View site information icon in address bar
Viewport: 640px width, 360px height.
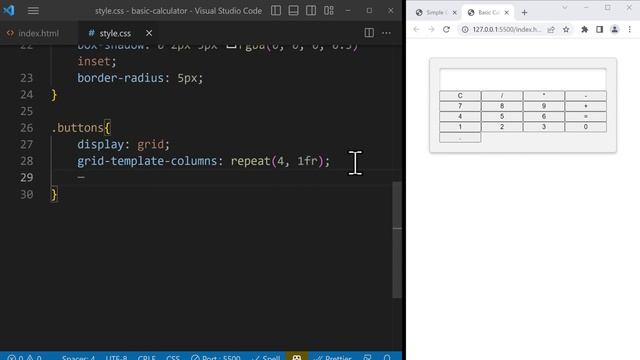pos(465,29)
